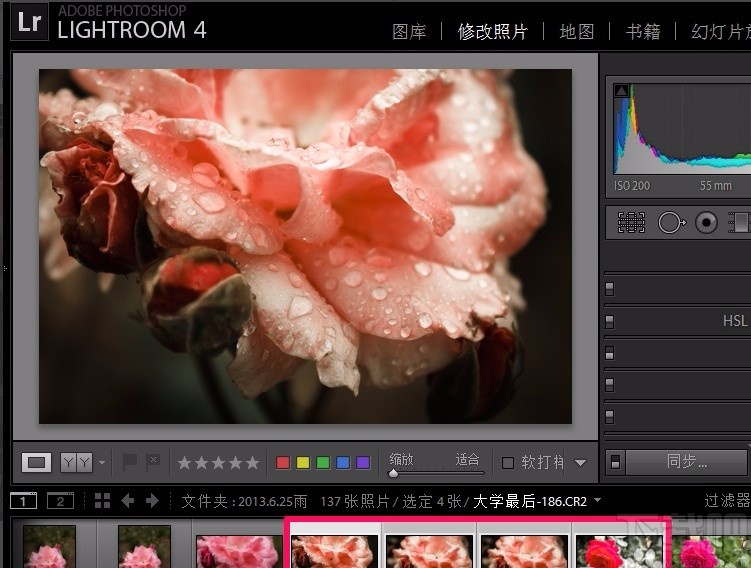This screenshot has height=568, width=751.
Task: Select the Graduated Filter tool
Action: click(739, 223)
